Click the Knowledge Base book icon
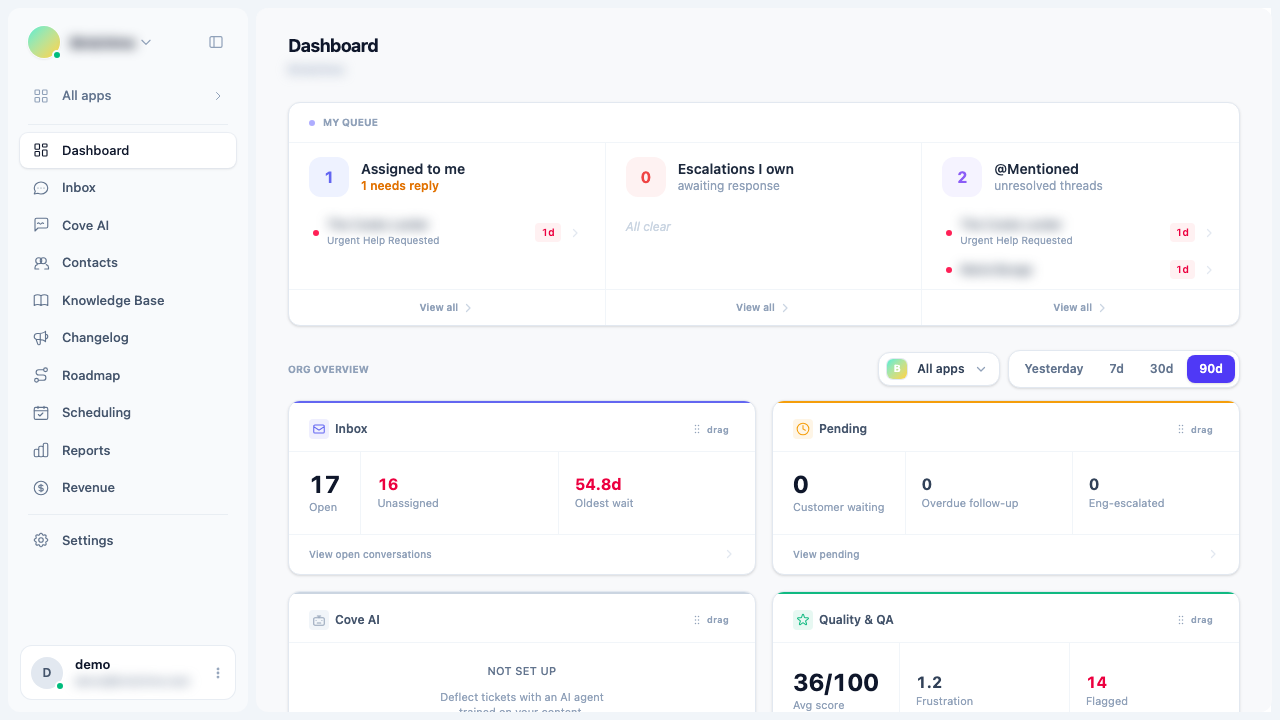Viewport: 1280px width, 720px height. pos(41,300)
